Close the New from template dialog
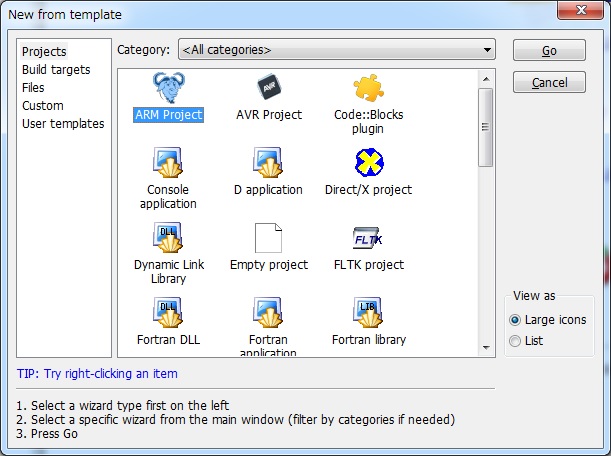The image size is (611, 456). 580,10
